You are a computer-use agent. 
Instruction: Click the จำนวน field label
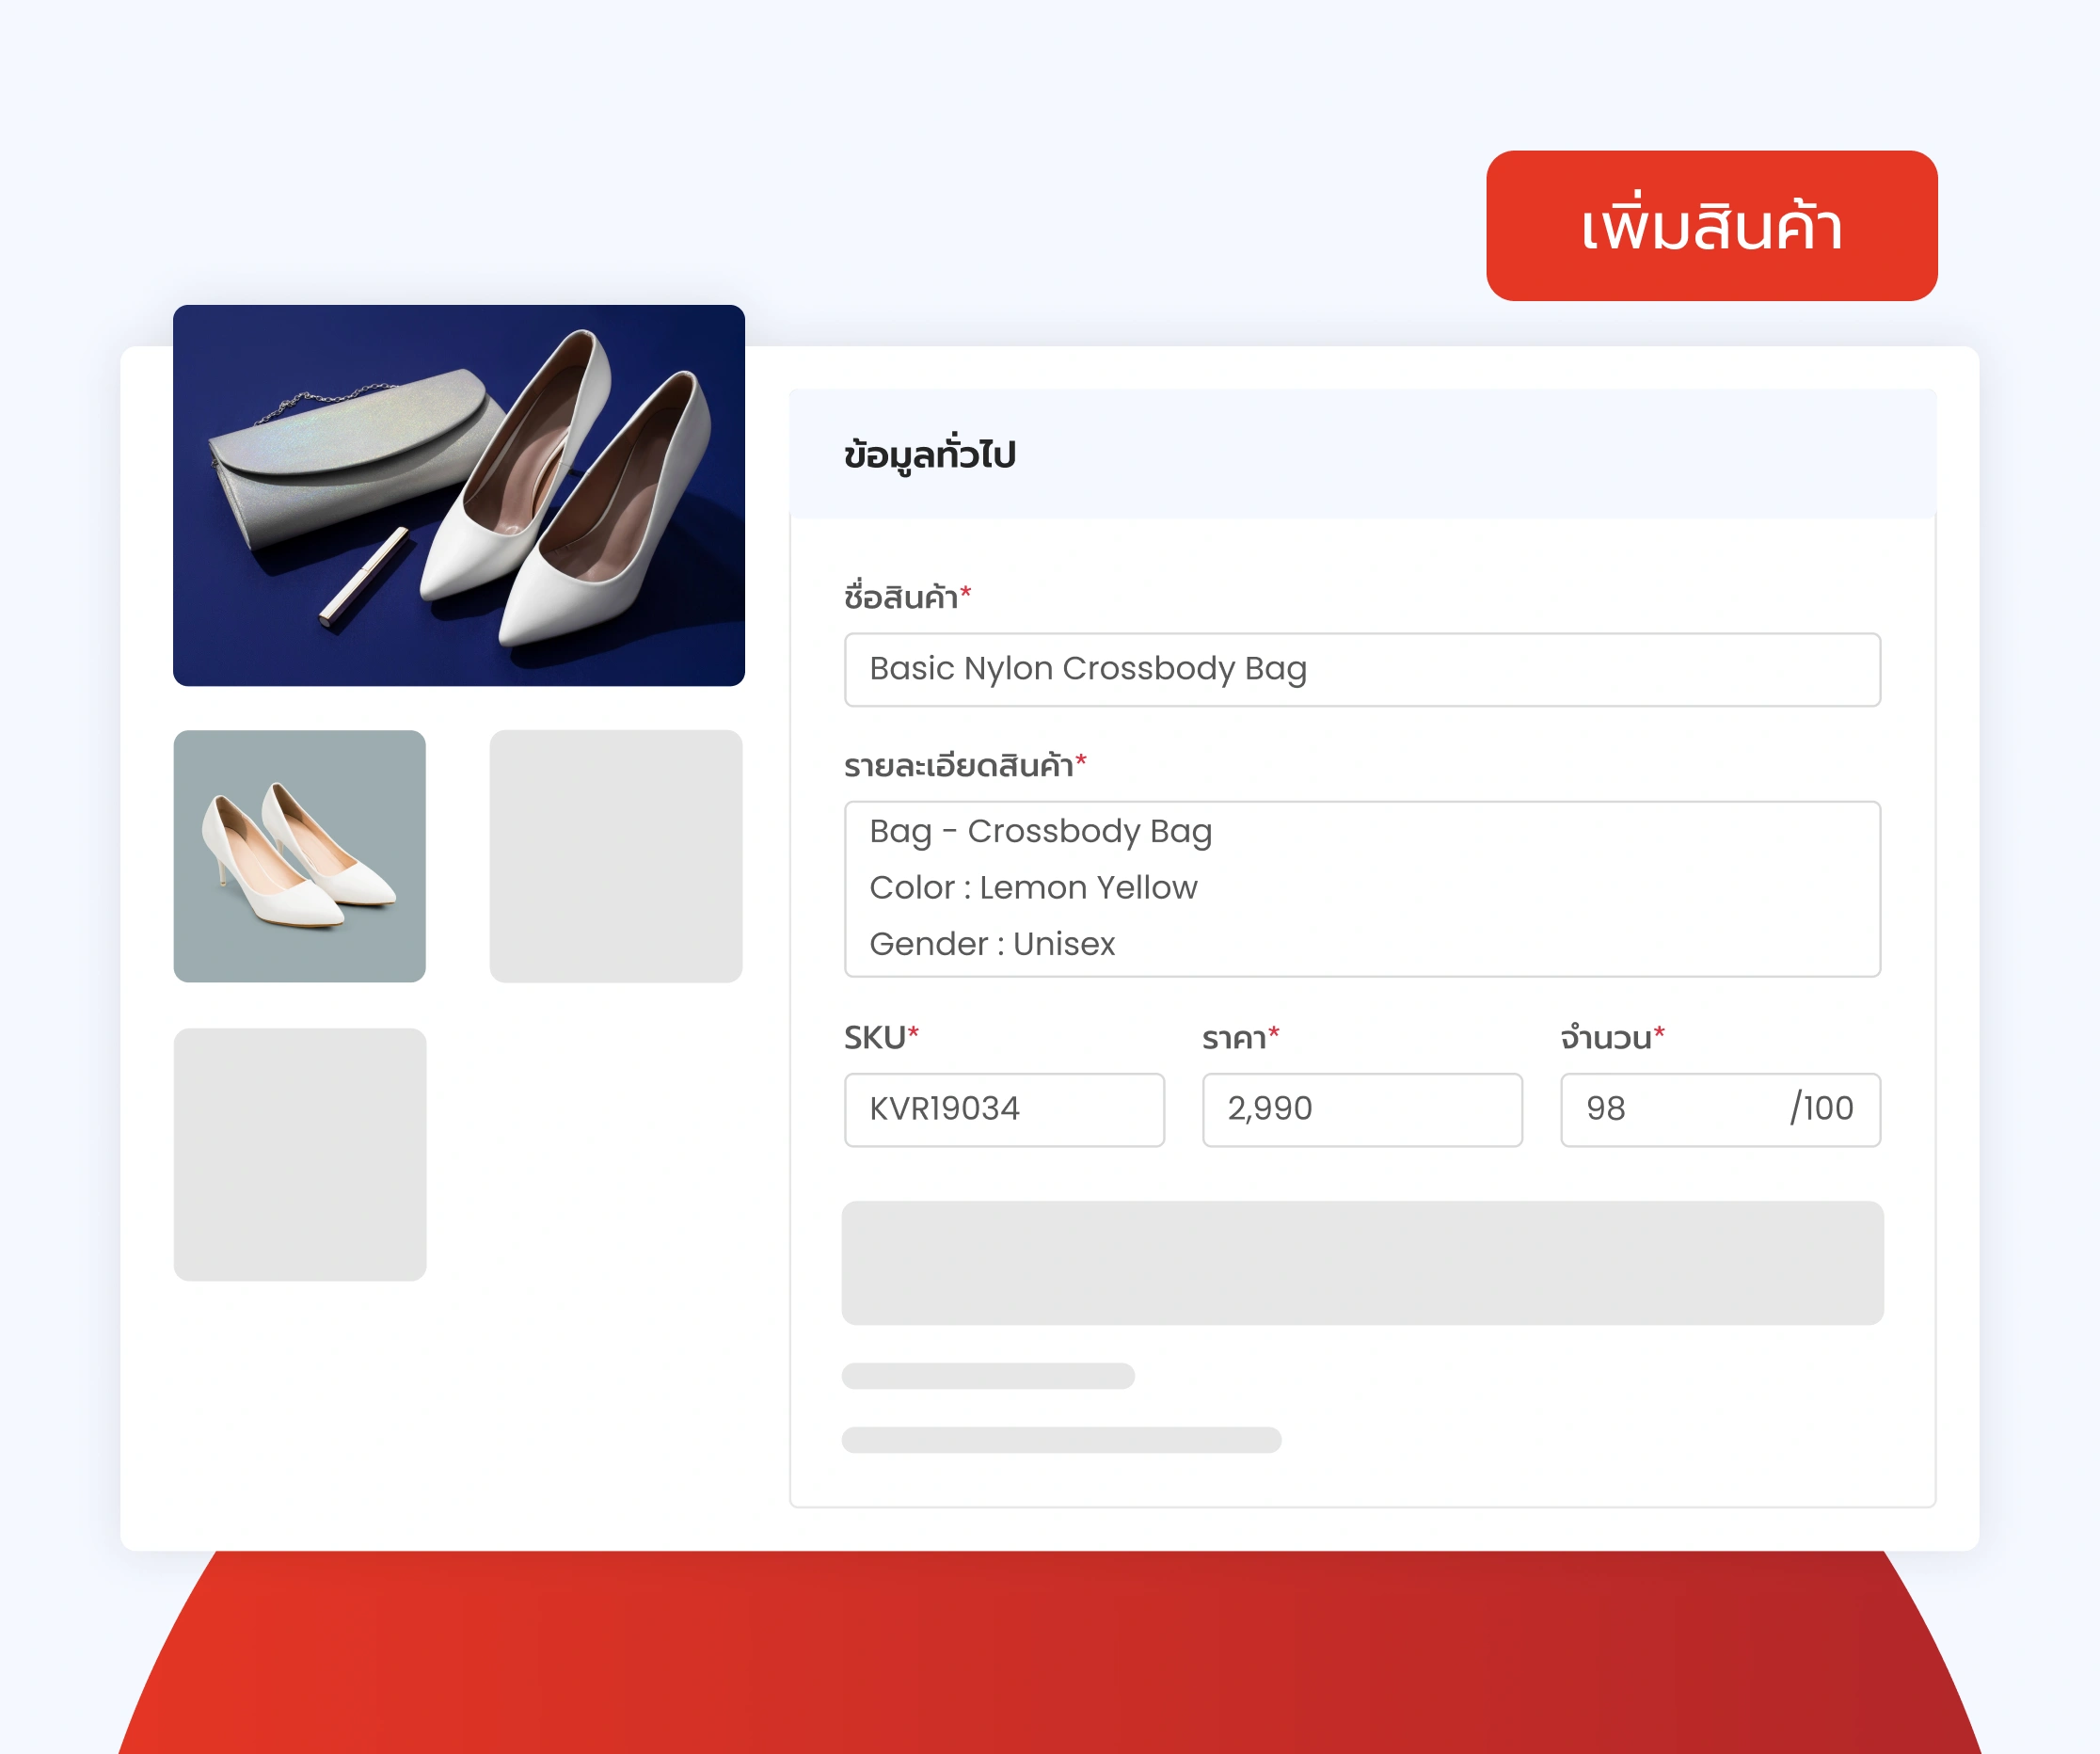(1612, 1037)
